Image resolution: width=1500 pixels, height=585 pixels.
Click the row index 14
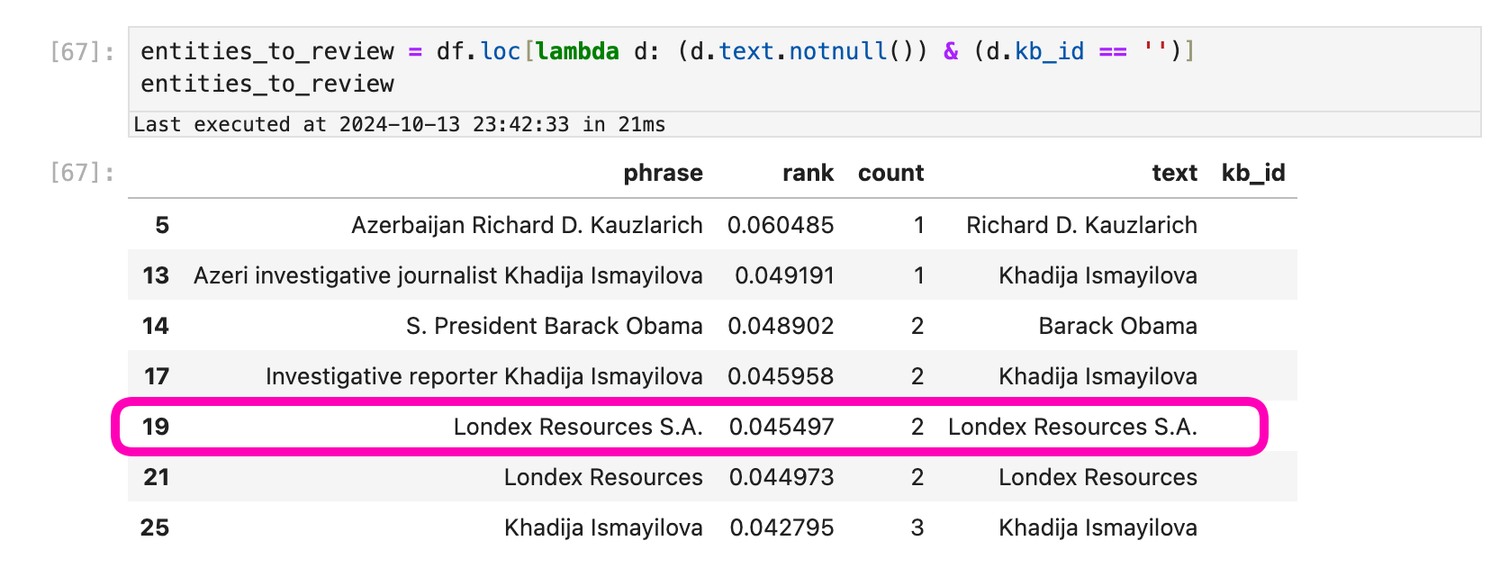point(156,325)
